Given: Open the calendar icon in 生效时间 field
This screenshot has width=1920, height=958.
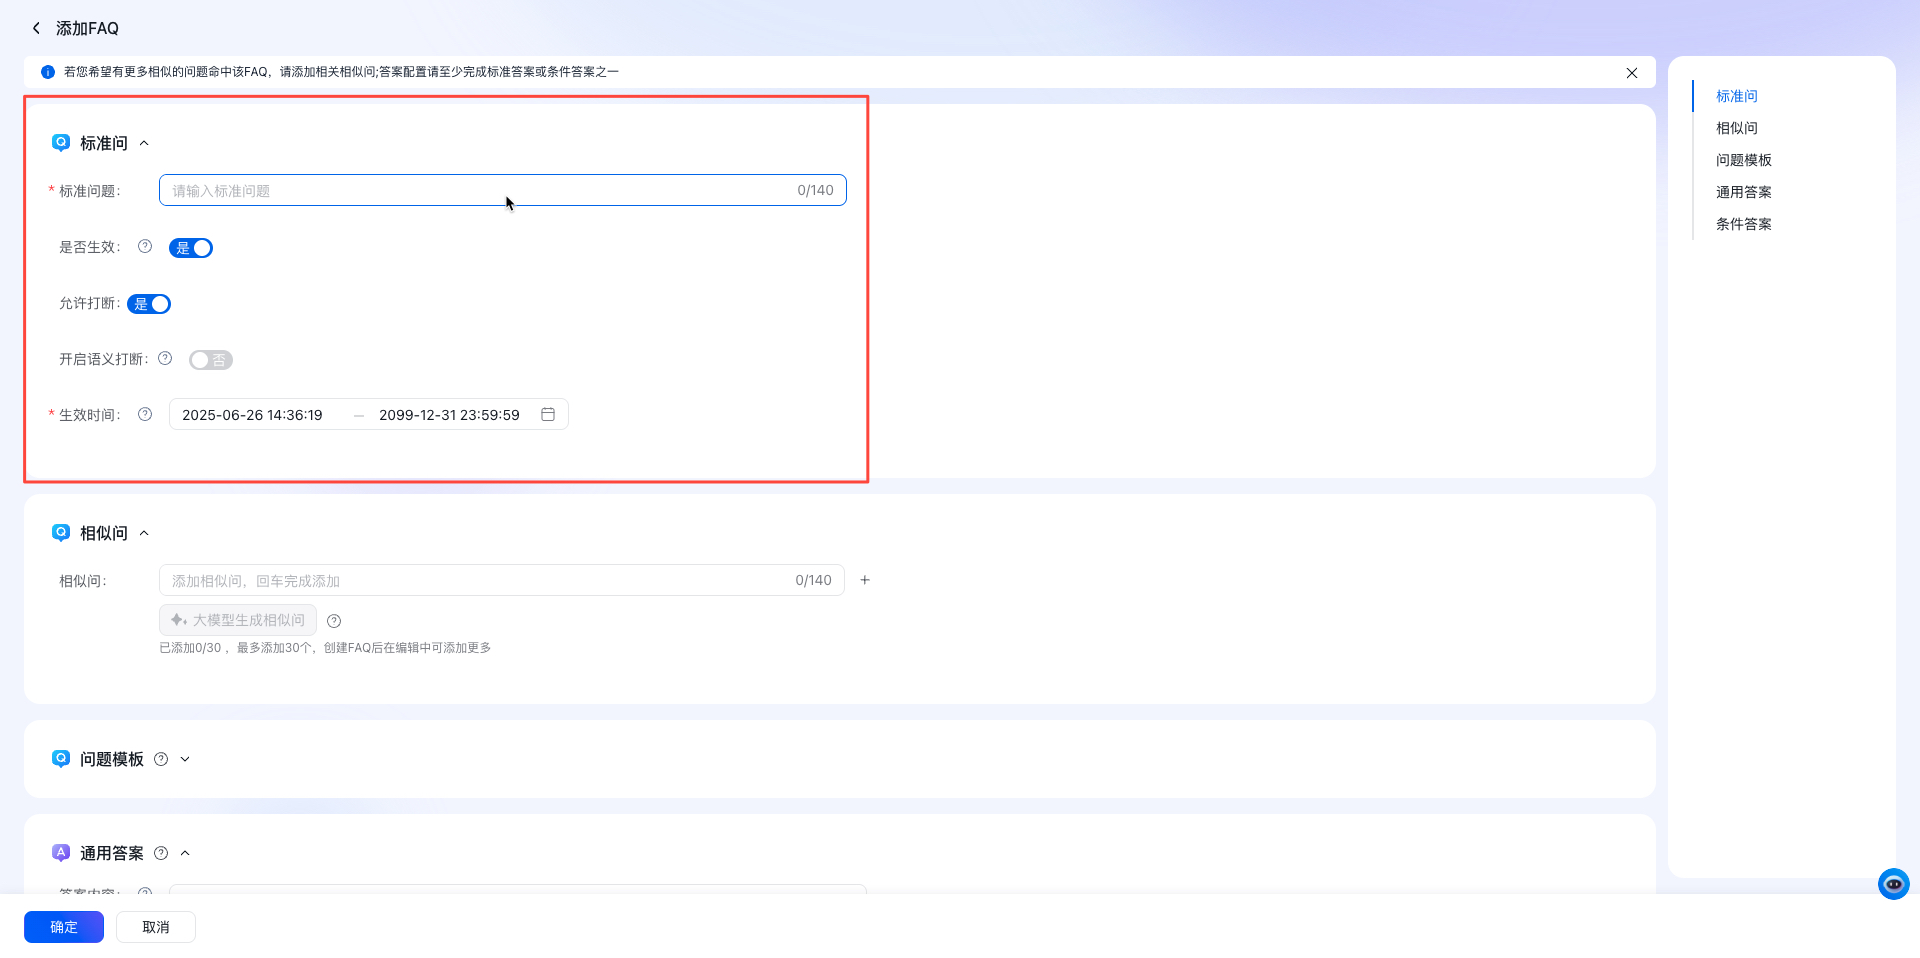Looking at the screenshot, I should click(x=548, y=415).
